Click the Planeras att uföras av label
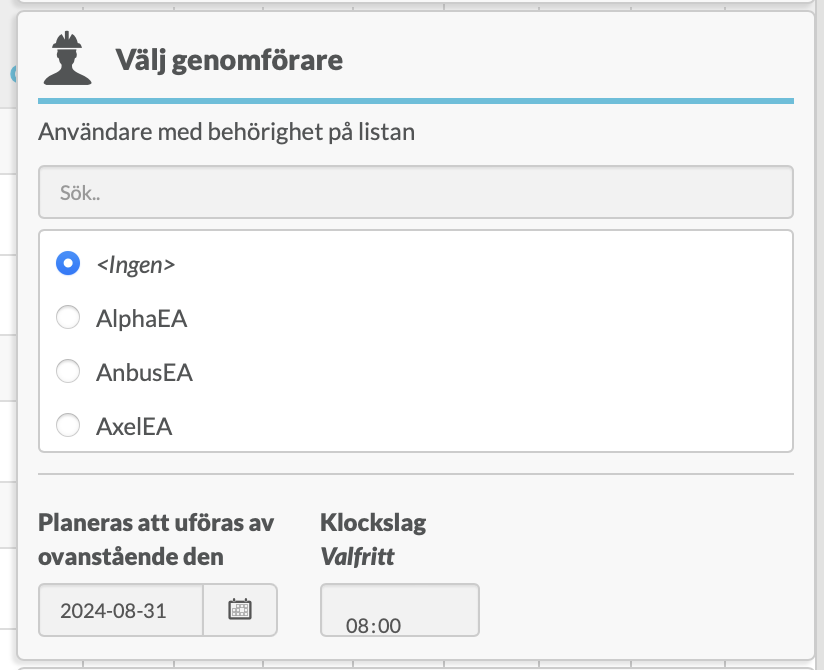The height and width of the screenshot is (670, 824). coord(155,522)
